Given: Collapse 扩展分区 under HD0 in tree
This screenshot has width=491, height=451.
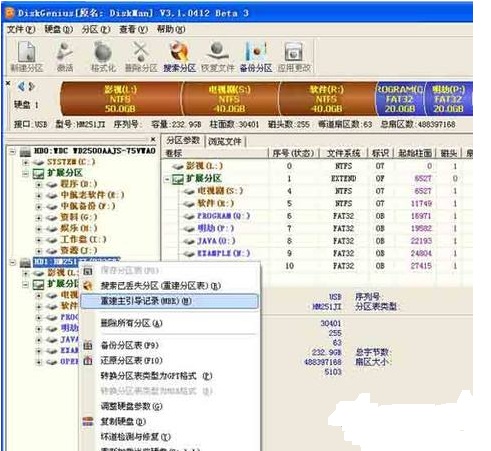Looking at the screenshot, I should point(25,173).
